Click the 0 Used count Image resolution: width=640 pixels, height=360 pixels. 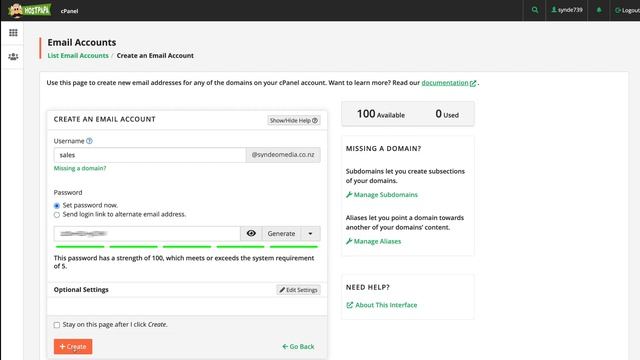(x=447, y=114)
